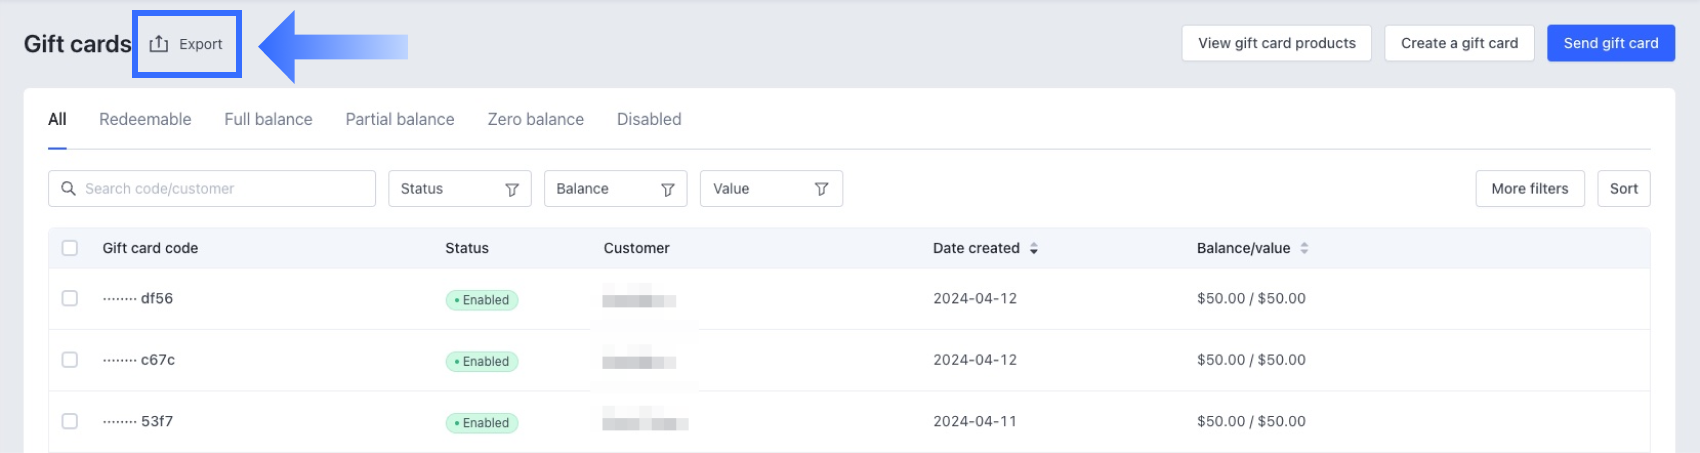Click the Balance filter funnel icon
Screen dimensions: 1700x453
click(x=668, y=189)
